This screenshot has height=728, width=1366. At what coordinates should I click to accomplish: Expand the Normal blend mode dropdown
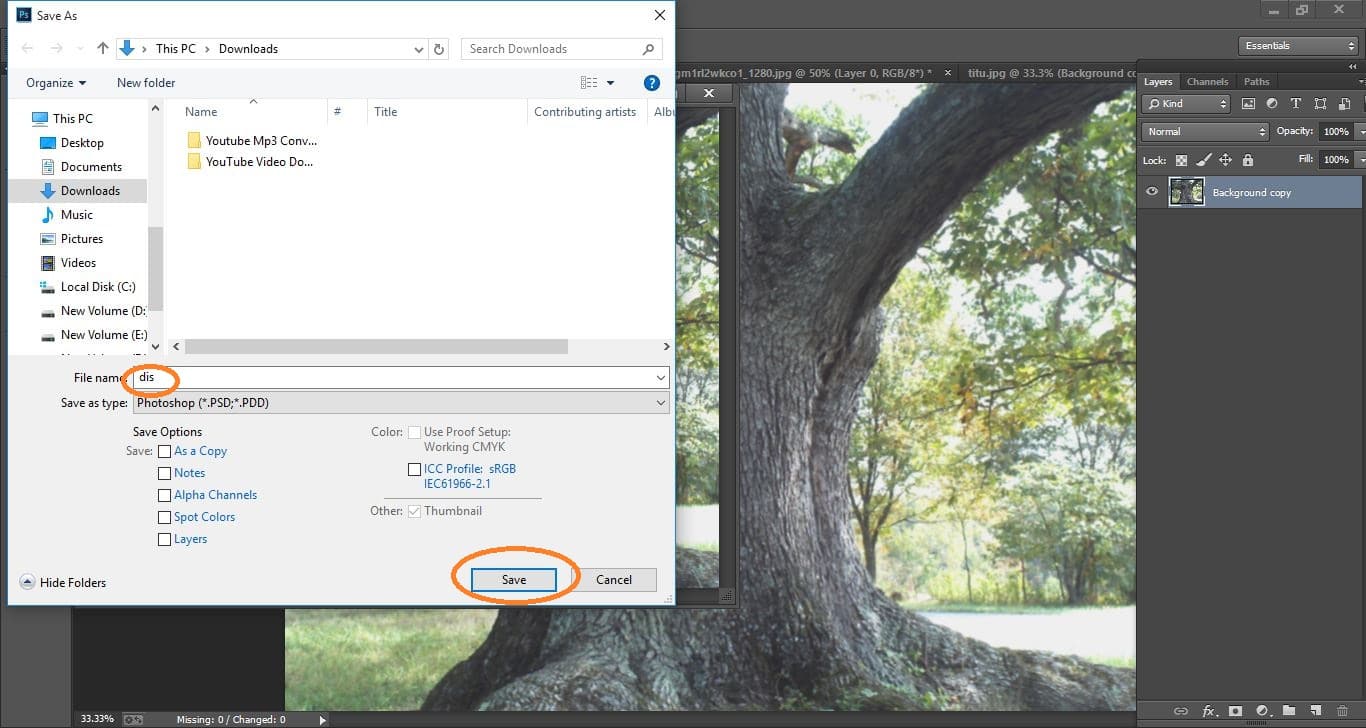tap(1205, 132)
